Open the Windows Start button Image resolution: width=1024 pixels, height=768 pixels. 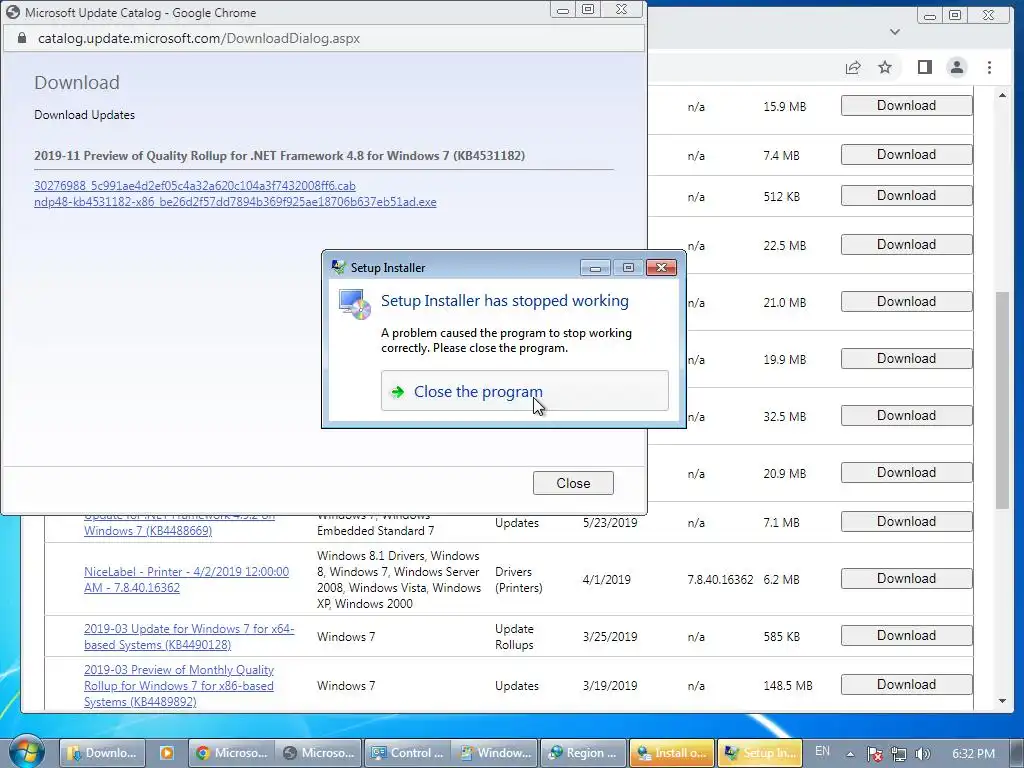coord(25,752)
